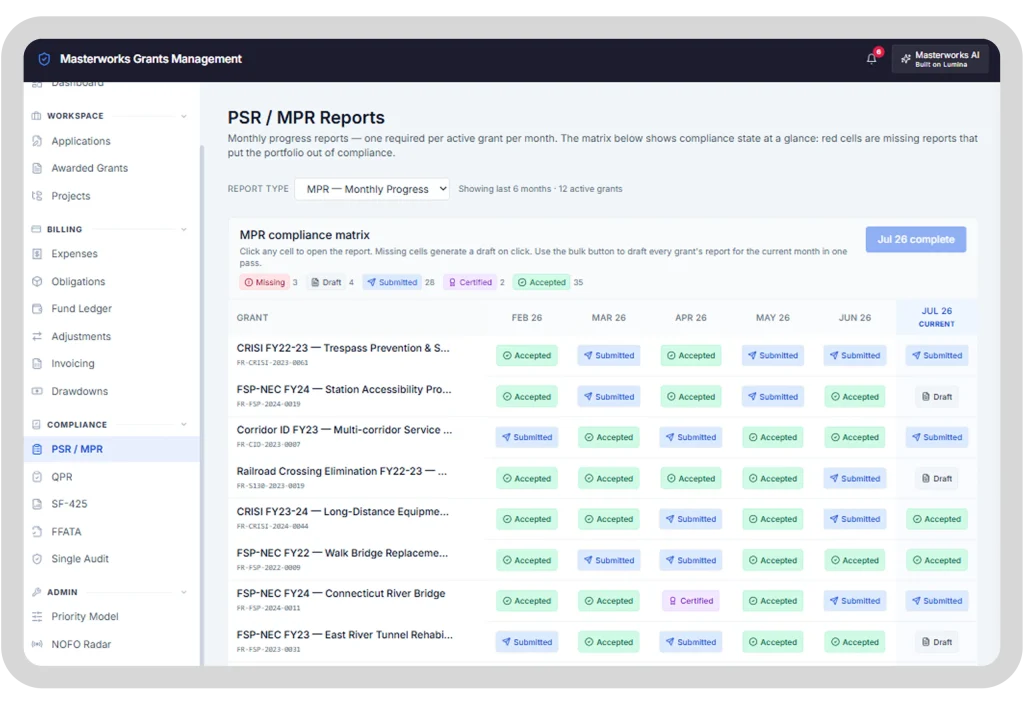This screenshot has height=705, width=1024.
Task: Open Jul 26 Accepted cell for Walk Bridge Replacement
Action: click(x=936, y=560)
